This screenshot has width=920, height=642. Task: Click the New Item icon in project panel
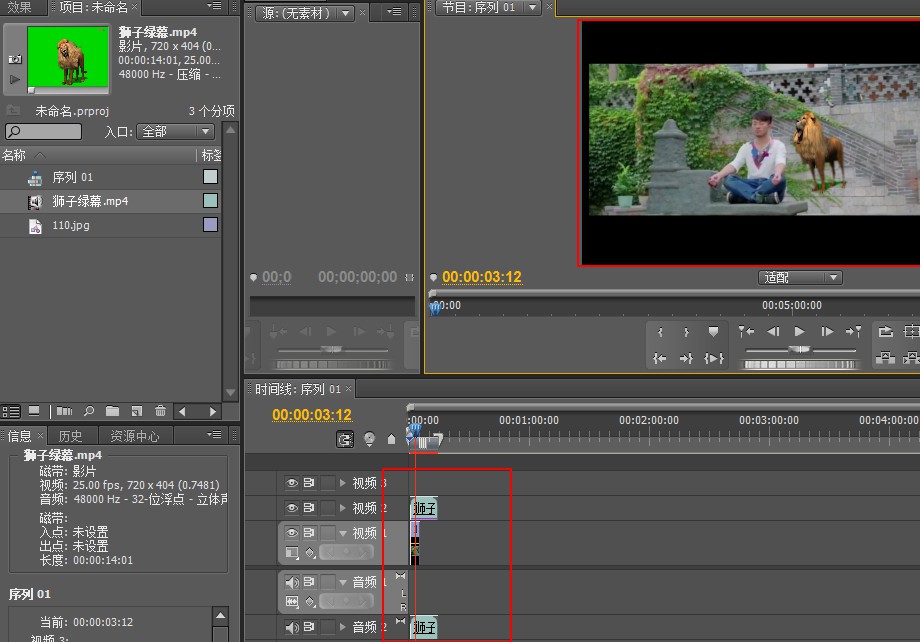click(x=137, y=411)
